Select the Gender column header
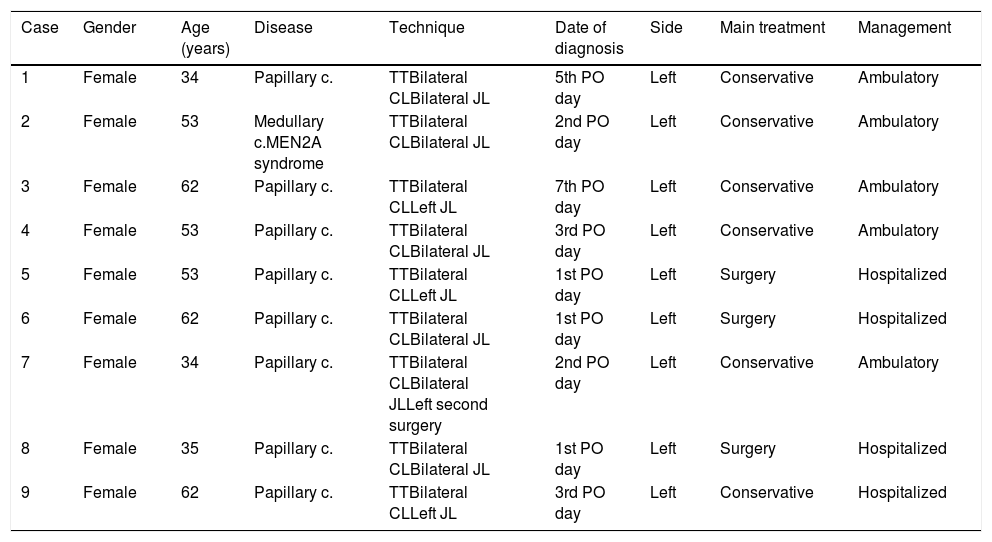This screenshot has height=542, width=992. tap(109, 28)
